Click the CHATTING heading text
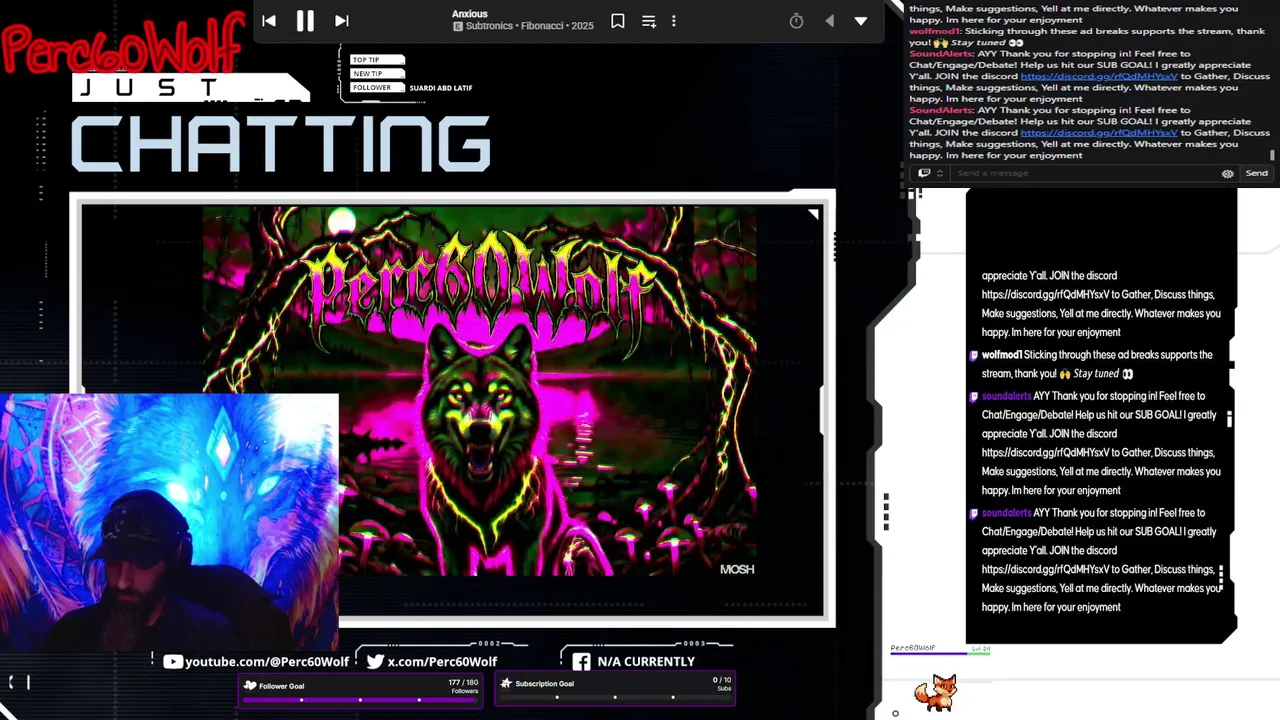The height and width of the screenshot is (720, 1280). pos(281,144)
